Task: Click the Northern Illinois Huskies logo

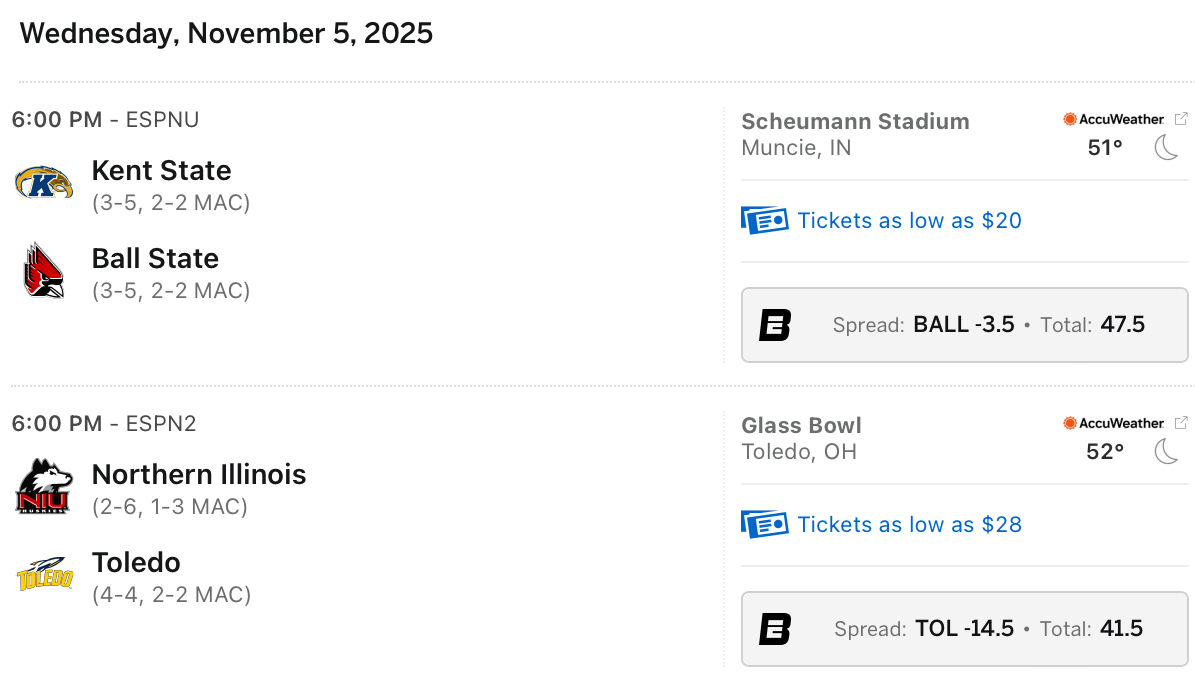Action: [x=44, y=487]
